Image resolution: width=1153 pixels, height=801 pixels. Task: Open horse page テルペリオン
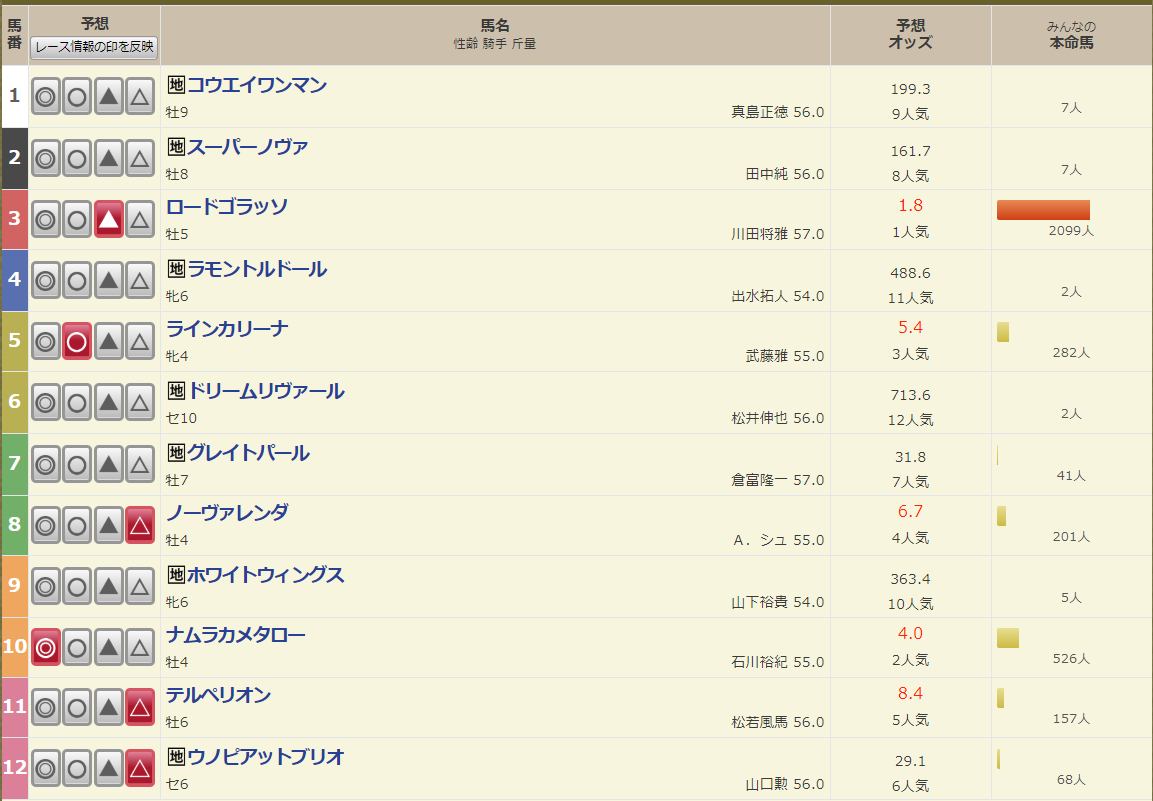point(218,695)
